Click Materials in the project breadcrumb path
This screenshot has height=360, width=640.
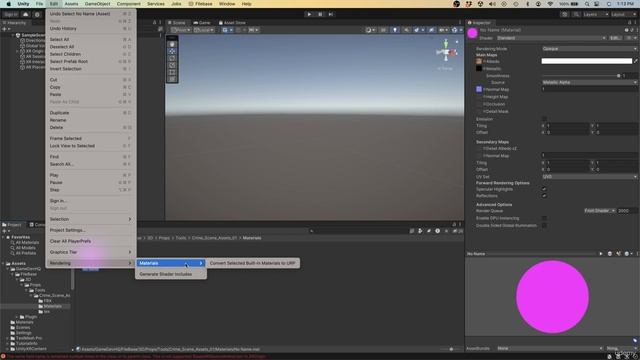[x=252, y=238]
